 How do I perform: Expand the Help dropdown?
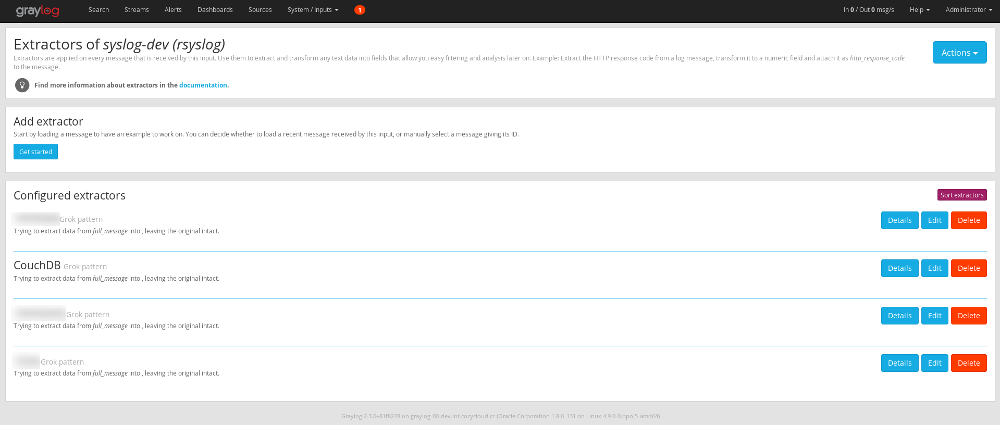(x=920, y=9)
